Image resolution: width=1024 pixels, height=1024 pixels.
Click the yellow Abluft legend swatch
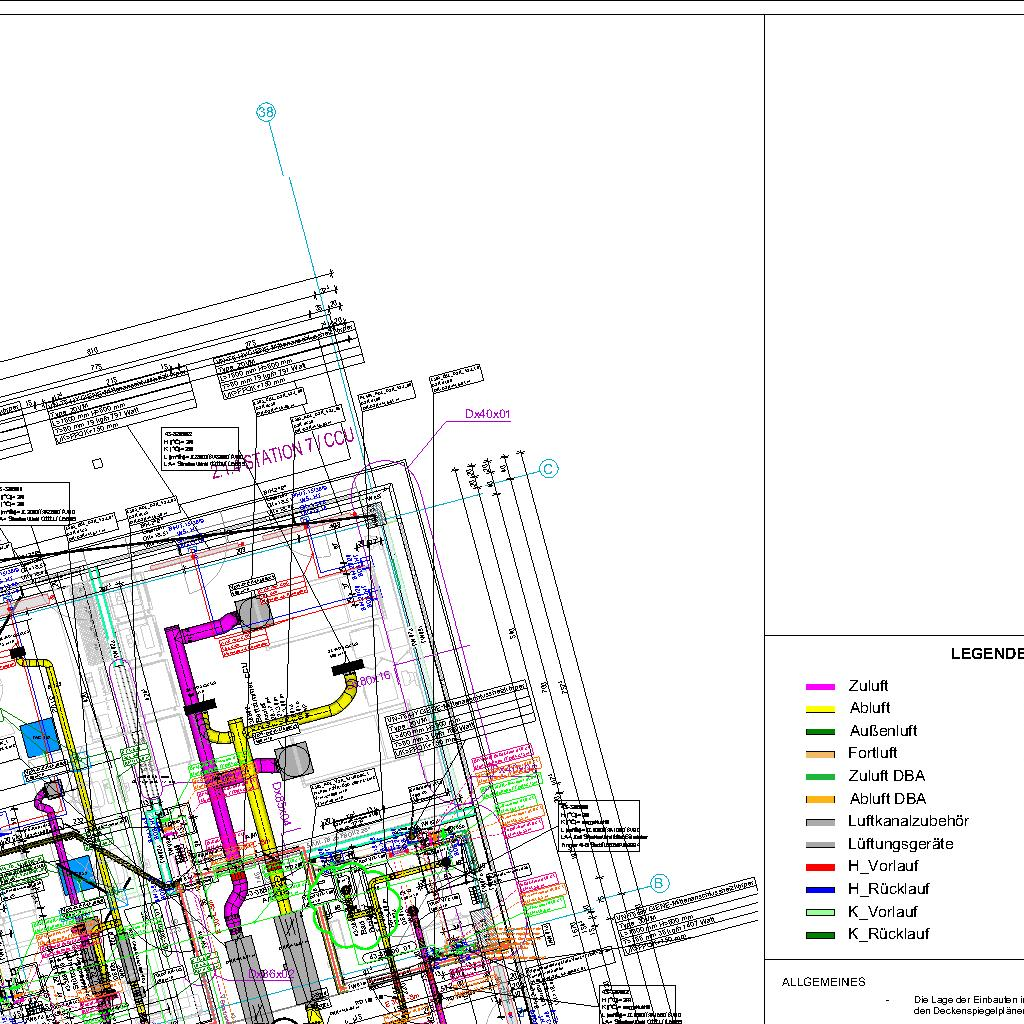point(820,709)
